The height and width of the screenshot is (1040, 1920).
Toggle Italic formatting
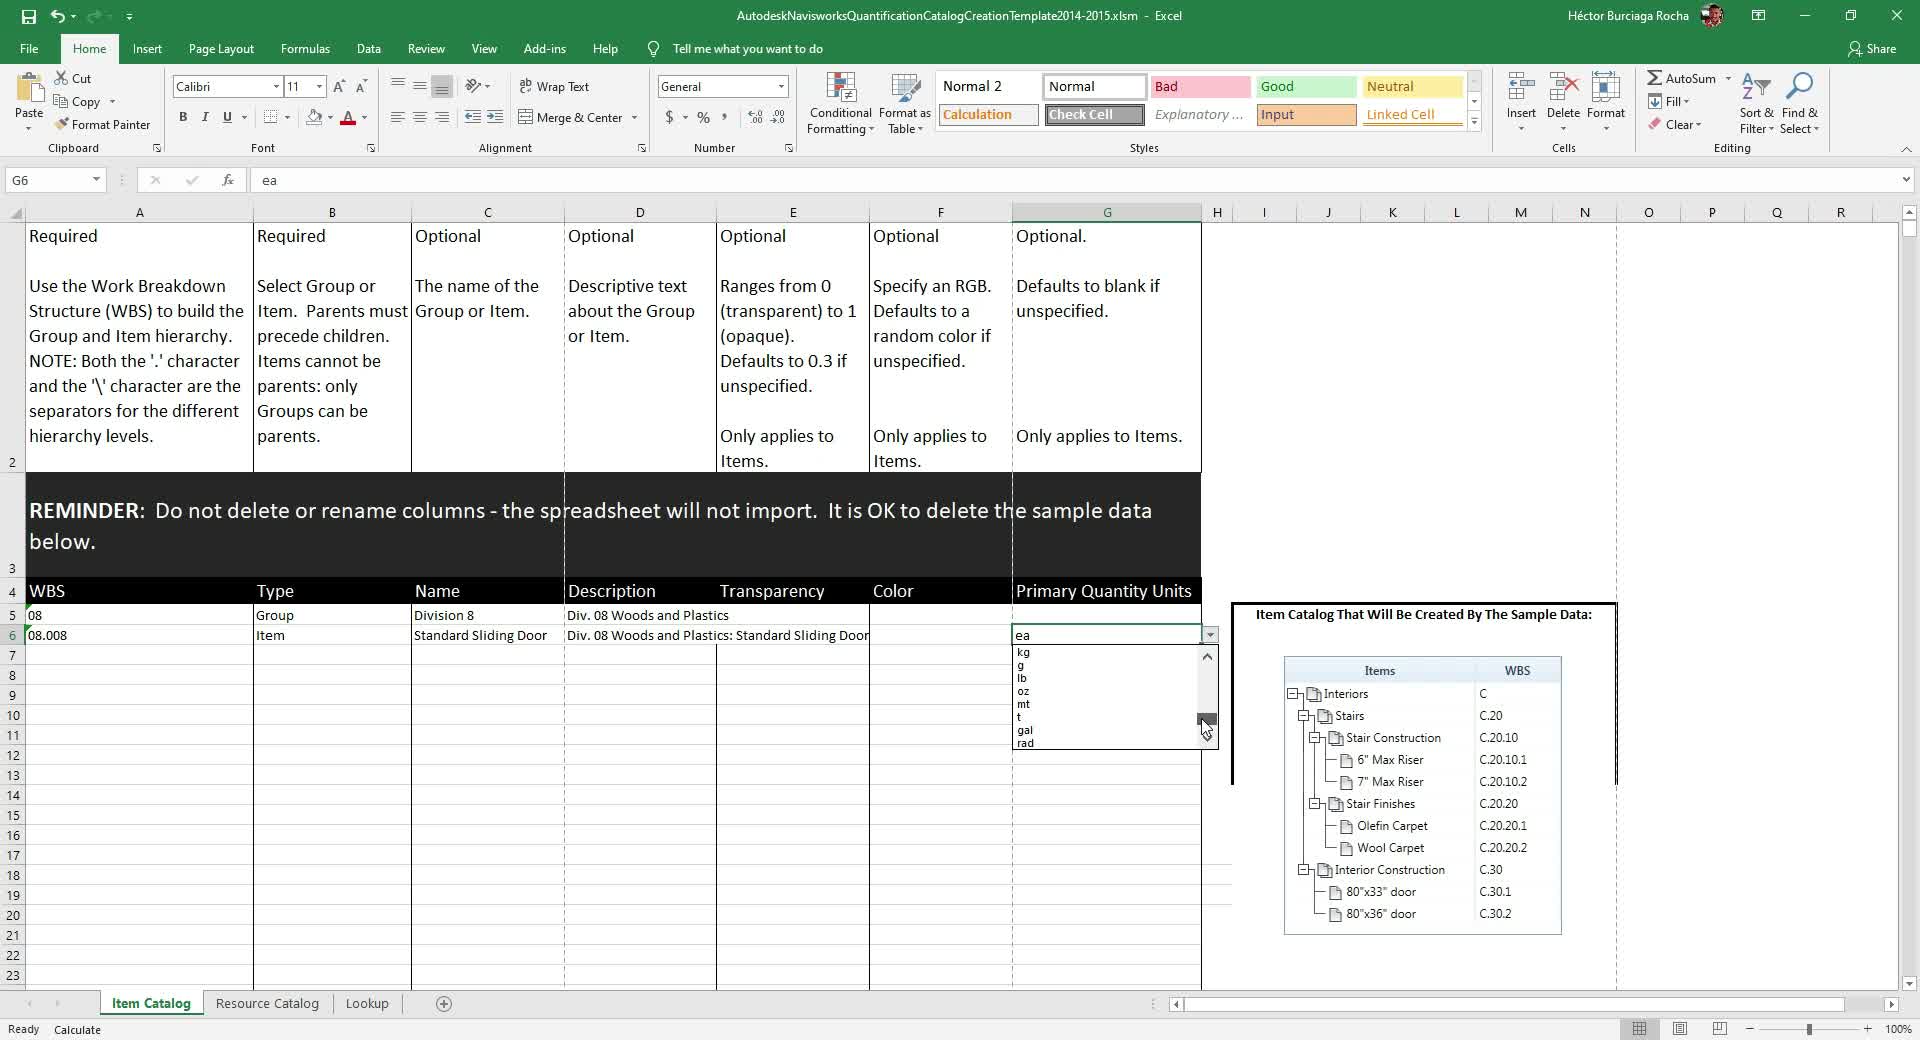205,117
